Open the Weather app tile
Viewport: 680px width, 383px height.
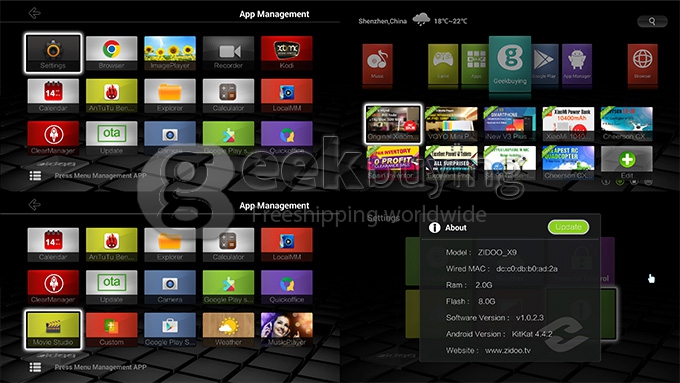[229, 330]
